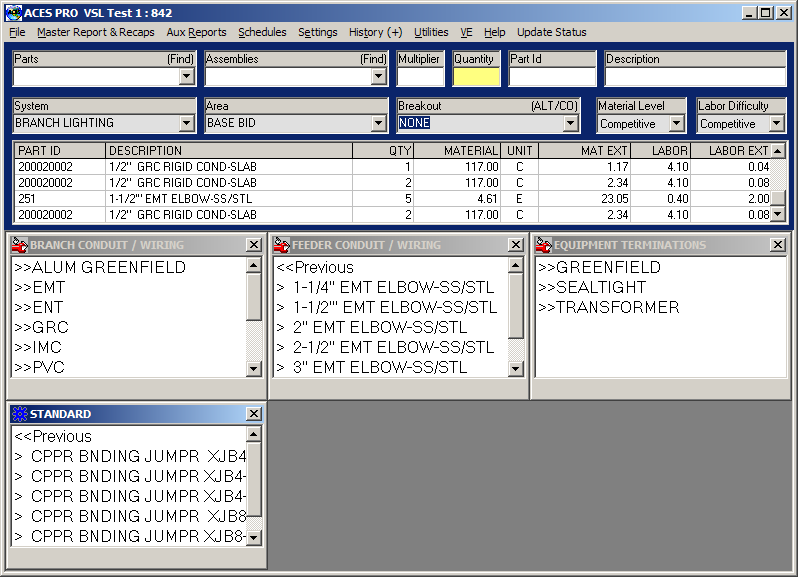Image resolution: width=798 pixels, height=577 pixels.
Task: Click the Multiplier input field
Action: tap(420, 76)
